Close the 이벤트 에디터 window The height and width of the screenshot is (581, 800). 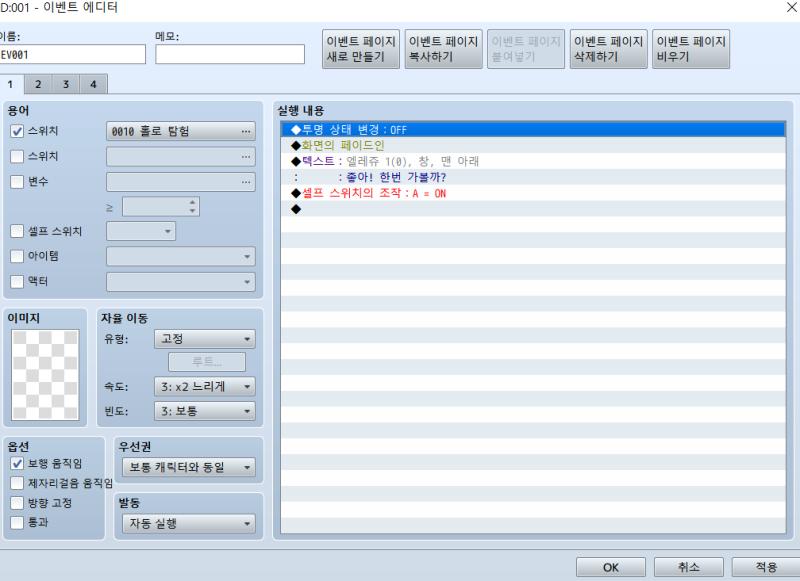pyautogui.click(x=791, y=7)
